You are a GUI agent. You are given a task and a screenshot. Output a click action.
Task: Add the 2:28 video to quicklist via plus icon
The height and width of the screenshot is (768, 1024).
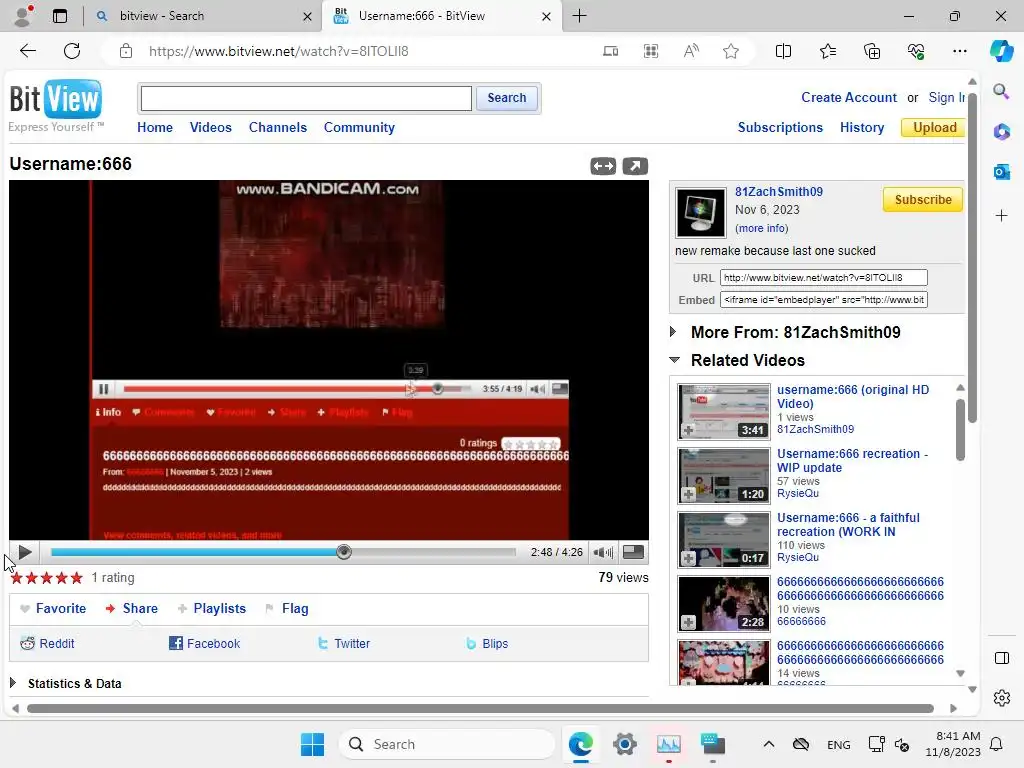point(688,623)
